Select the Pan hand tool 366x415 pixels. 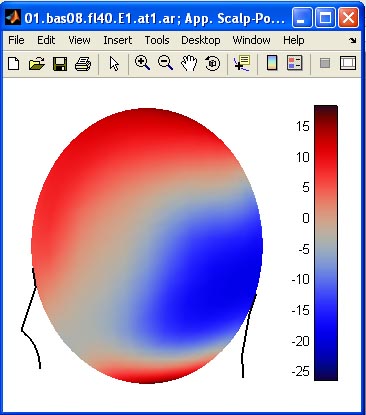tap(189, 63)
